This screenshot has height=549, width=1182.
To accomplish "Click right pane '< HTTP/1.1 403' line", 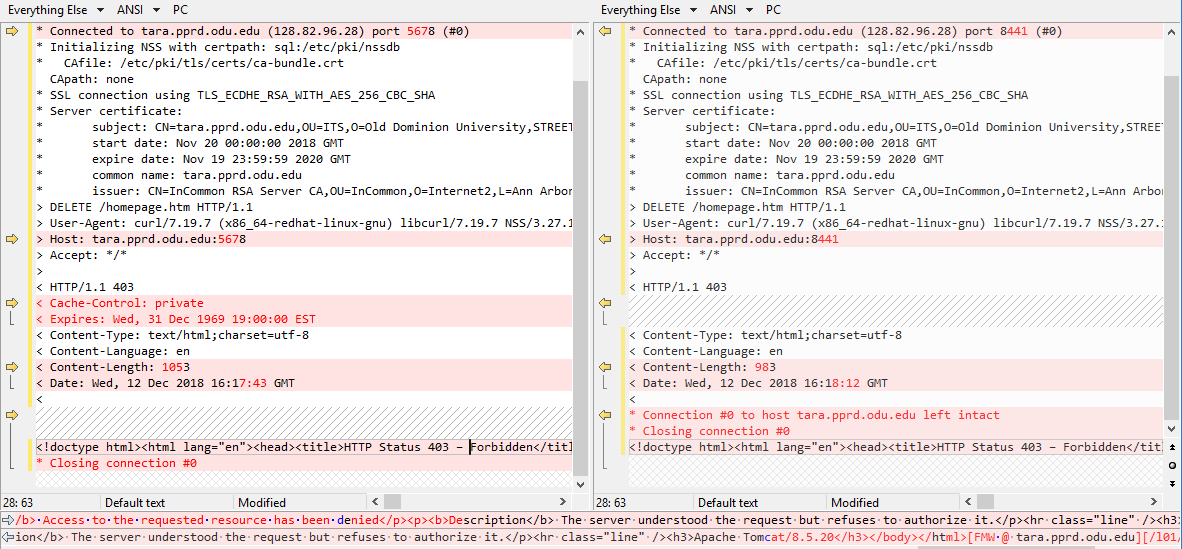I will tap(896, 287).
